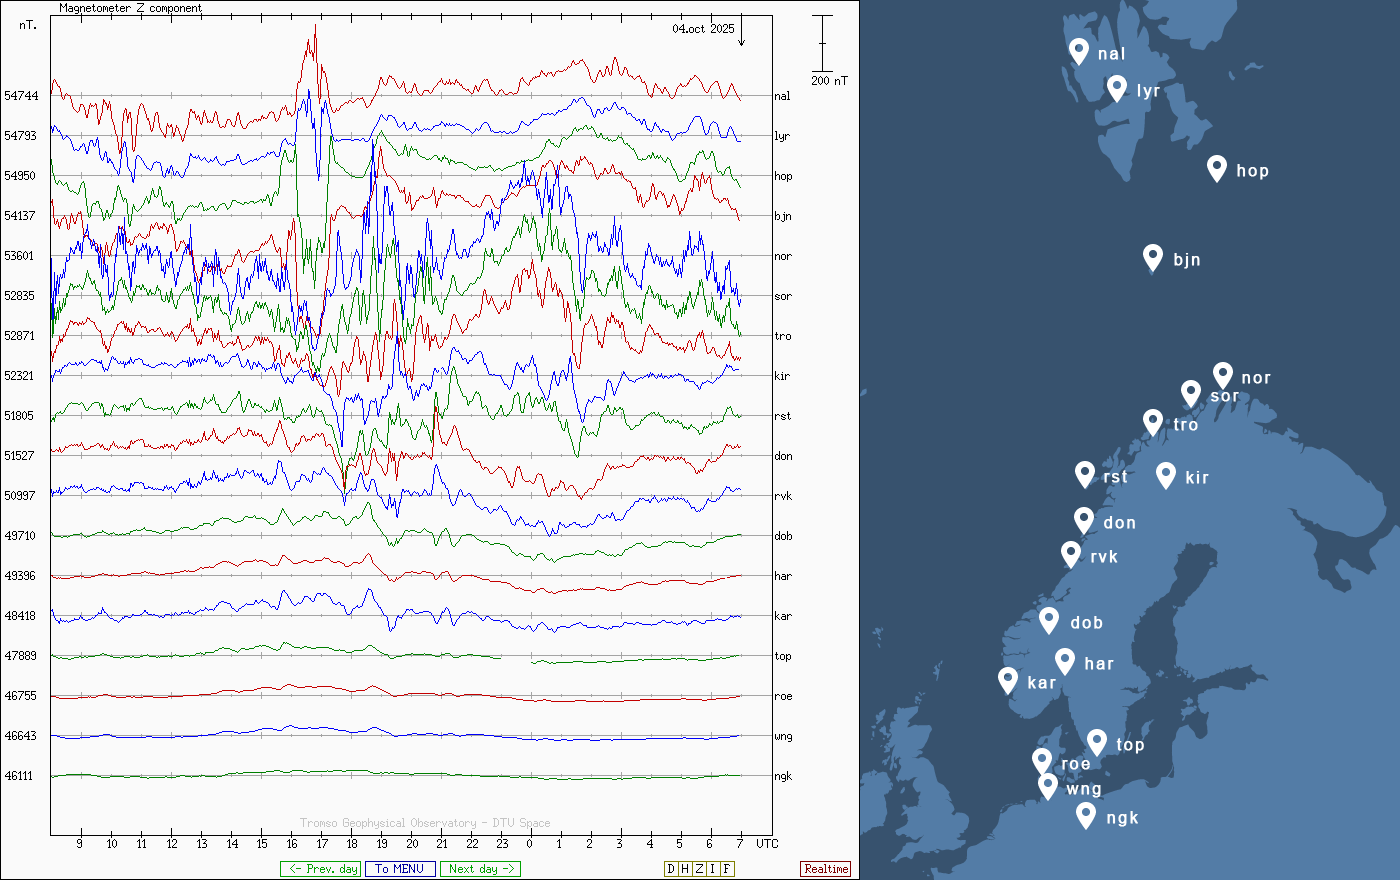Click the kar station map marker

click(1008, 680)
